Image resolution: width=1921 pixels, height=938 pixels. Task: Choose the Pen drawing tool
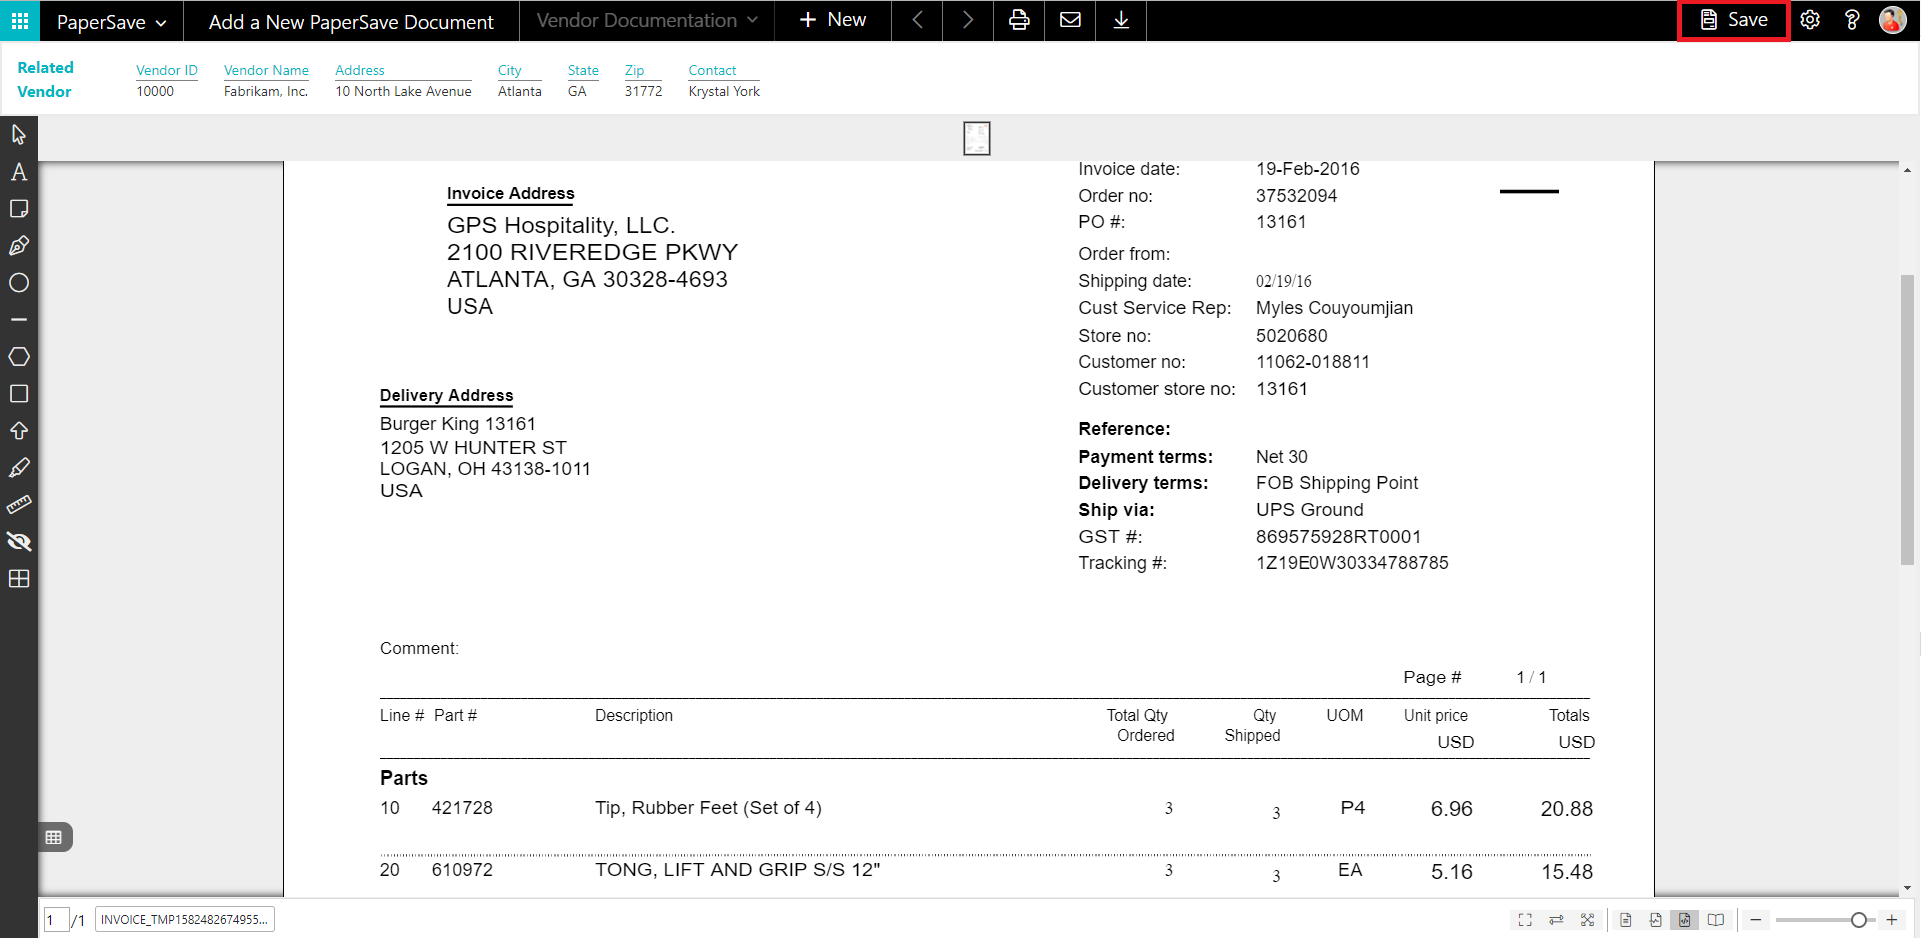pos(18,246)
